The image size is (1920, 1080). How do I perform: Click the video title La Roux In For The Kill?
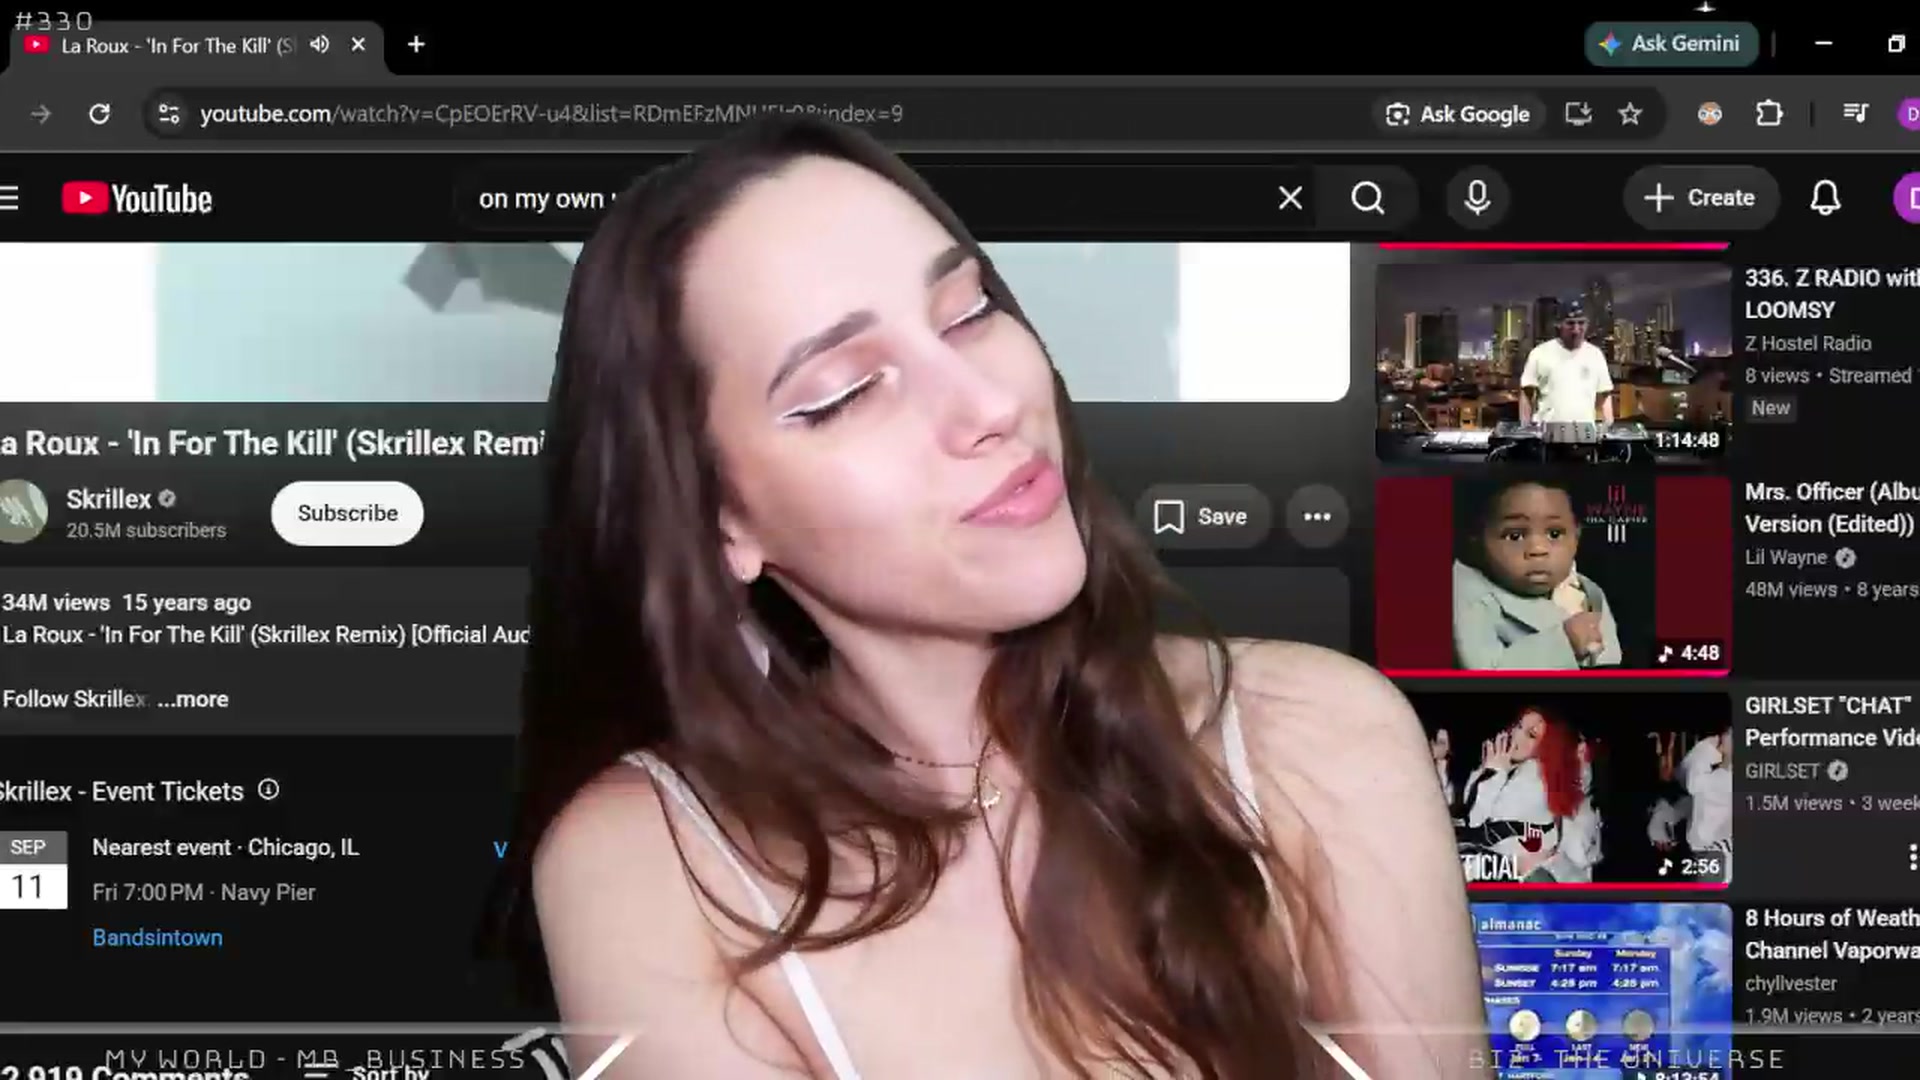pyautogui.click(x=272, y=443)
